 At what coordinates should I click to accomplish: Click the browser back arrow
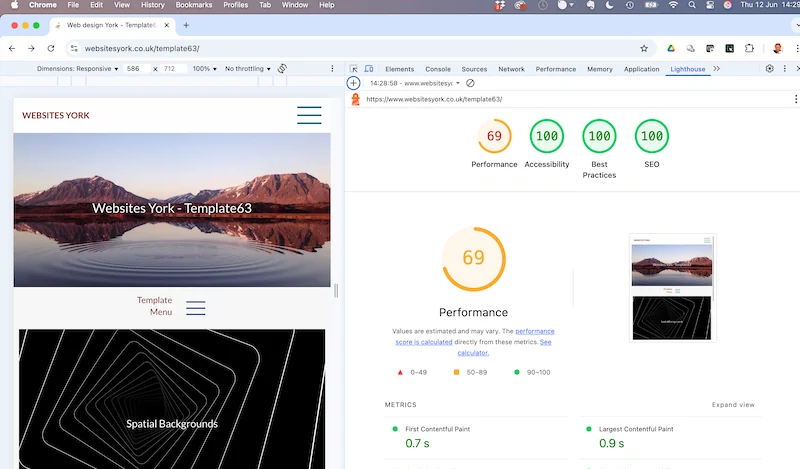pos(12,48)
